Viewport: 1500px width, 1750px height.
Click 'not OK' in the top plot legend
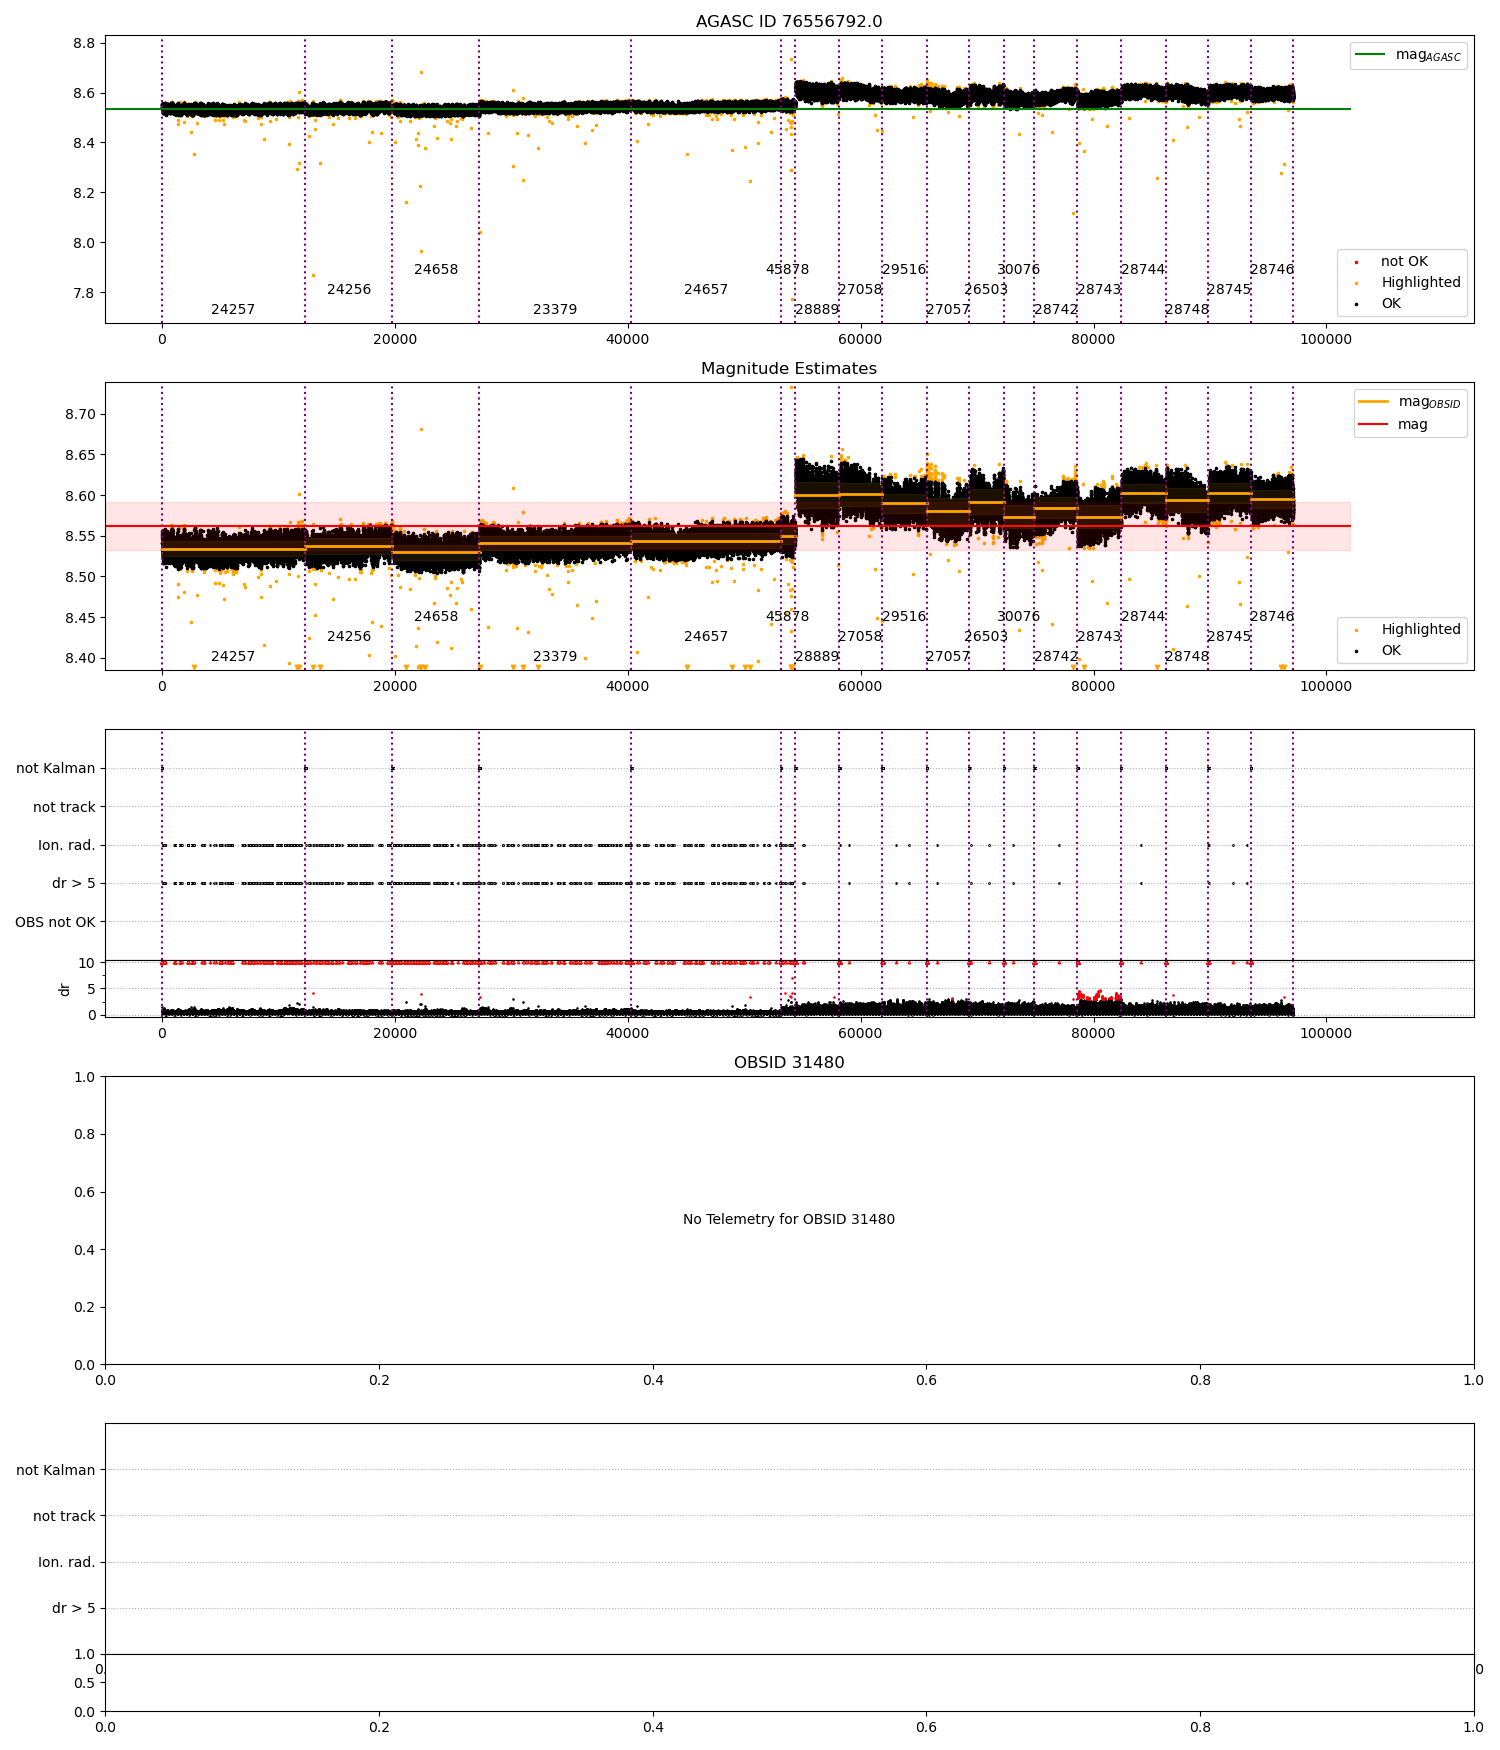[1404, 262]
